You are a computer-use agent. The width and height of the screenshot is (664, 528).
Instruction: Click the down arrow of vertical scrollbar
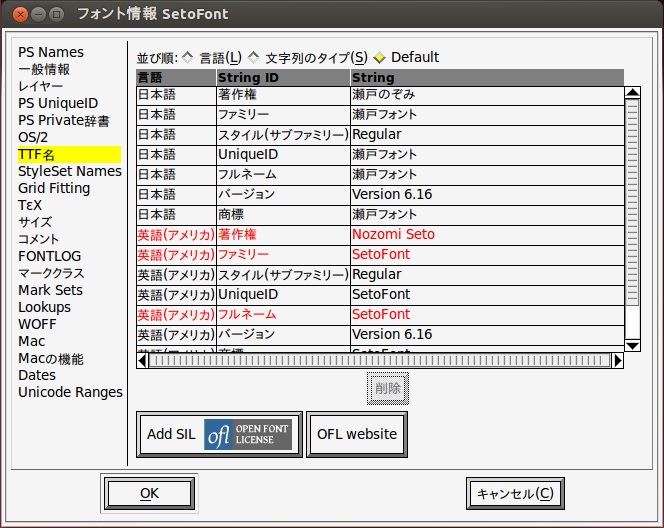pyautogui.click(x=633, y=346)
